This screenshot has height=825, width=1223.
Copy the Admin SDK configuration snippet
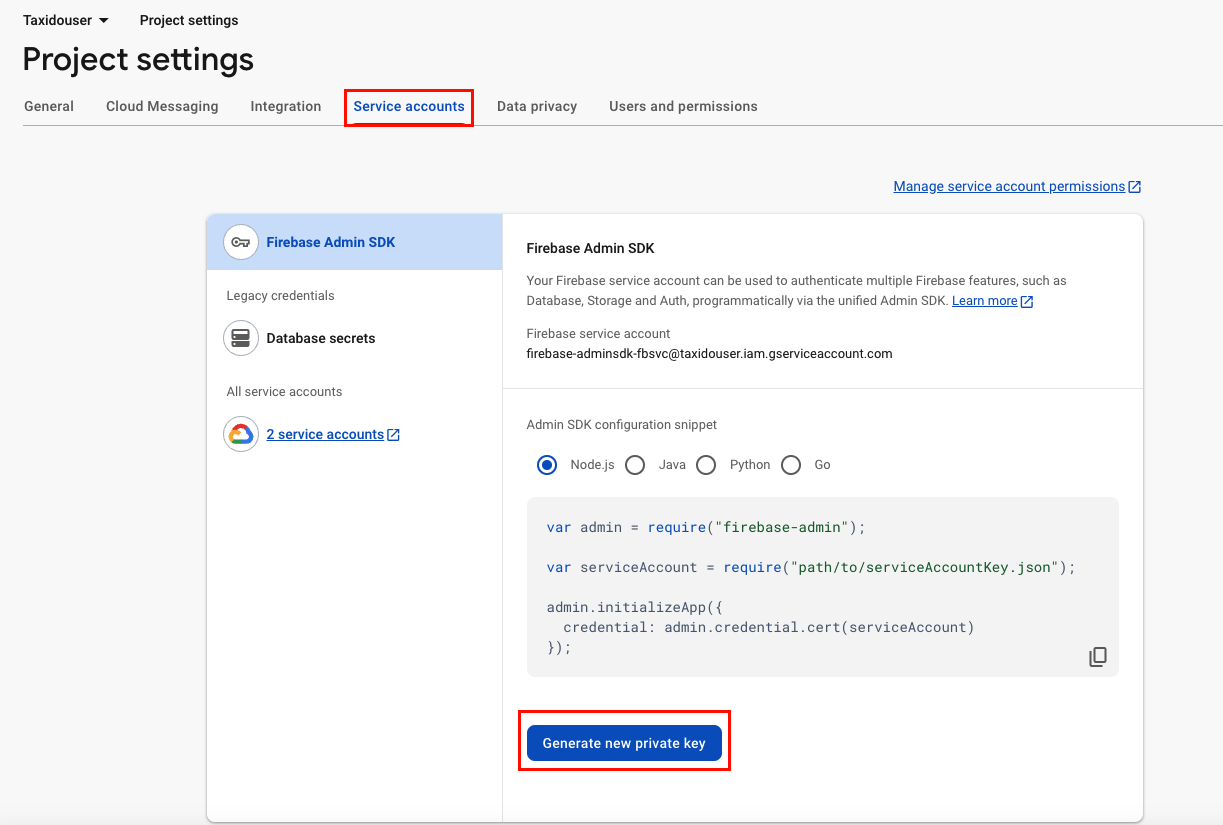tap(1097, 657)
